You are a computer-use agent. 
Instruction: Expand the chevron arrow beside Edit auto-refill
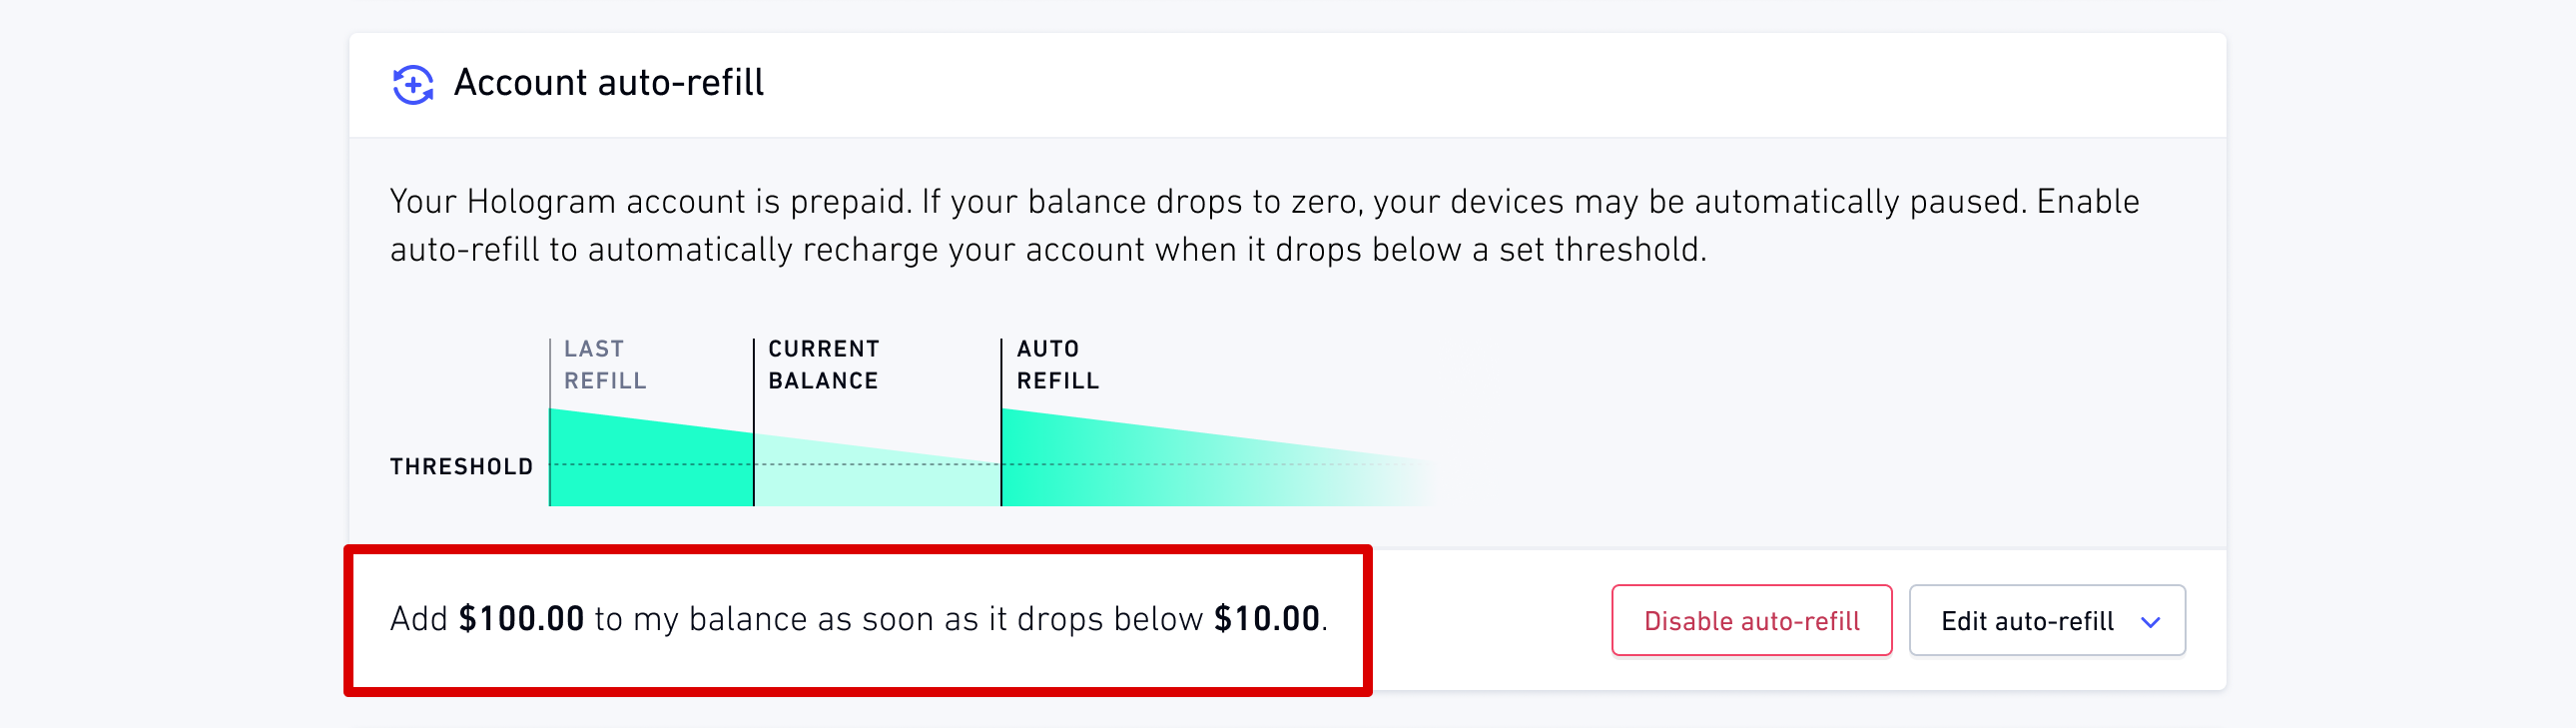pos(2150,623)
